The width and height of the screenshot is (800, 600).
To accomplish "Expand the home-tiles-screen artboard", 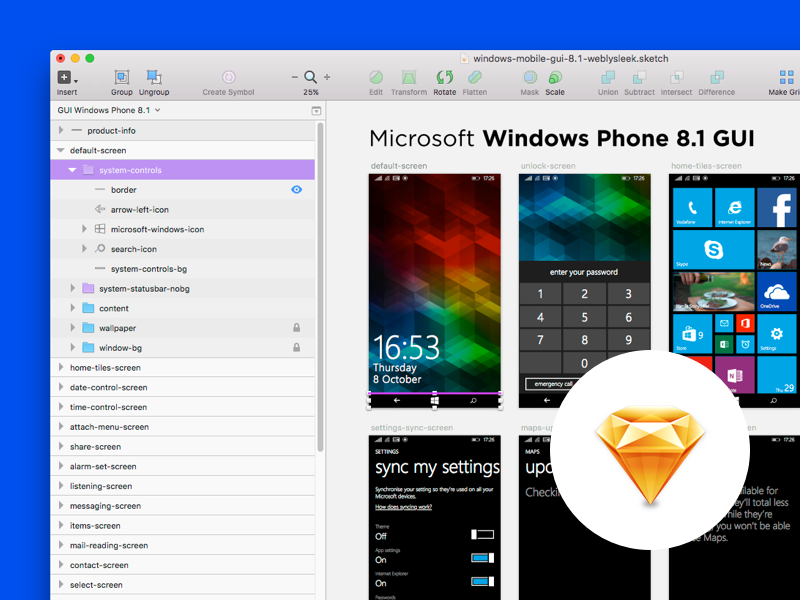I will pyautogui.click(x=61, y=367).
